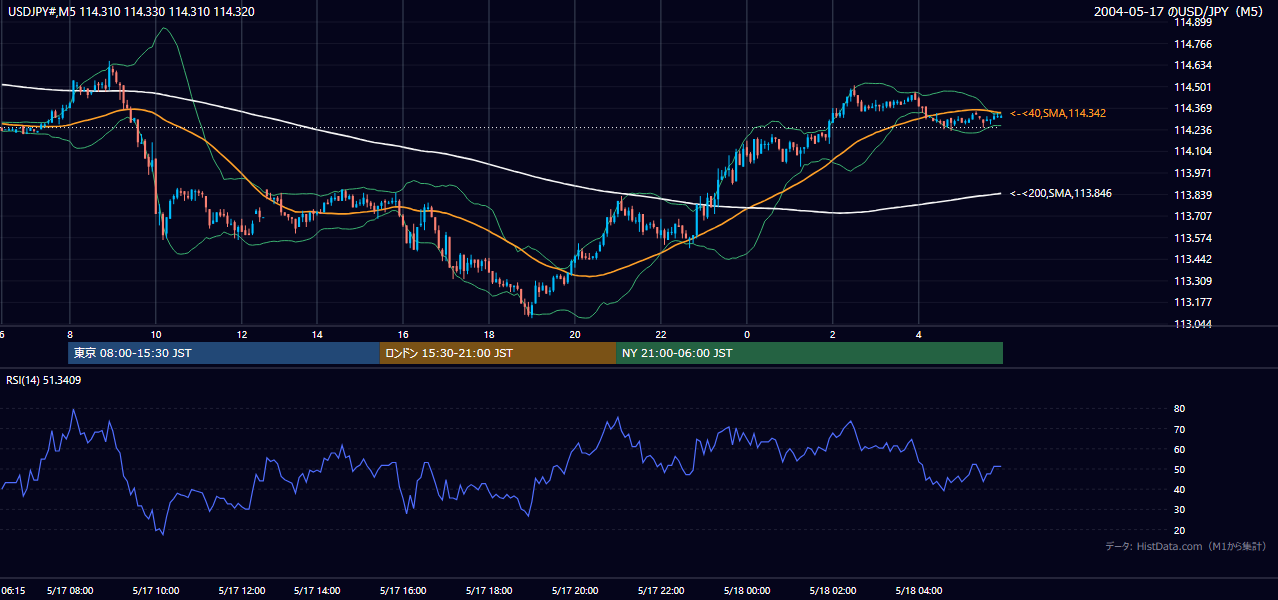Click price level 114.501 on the axis
The height and width of the screenshot is (600, 1278).
(x=1193, y=87)
